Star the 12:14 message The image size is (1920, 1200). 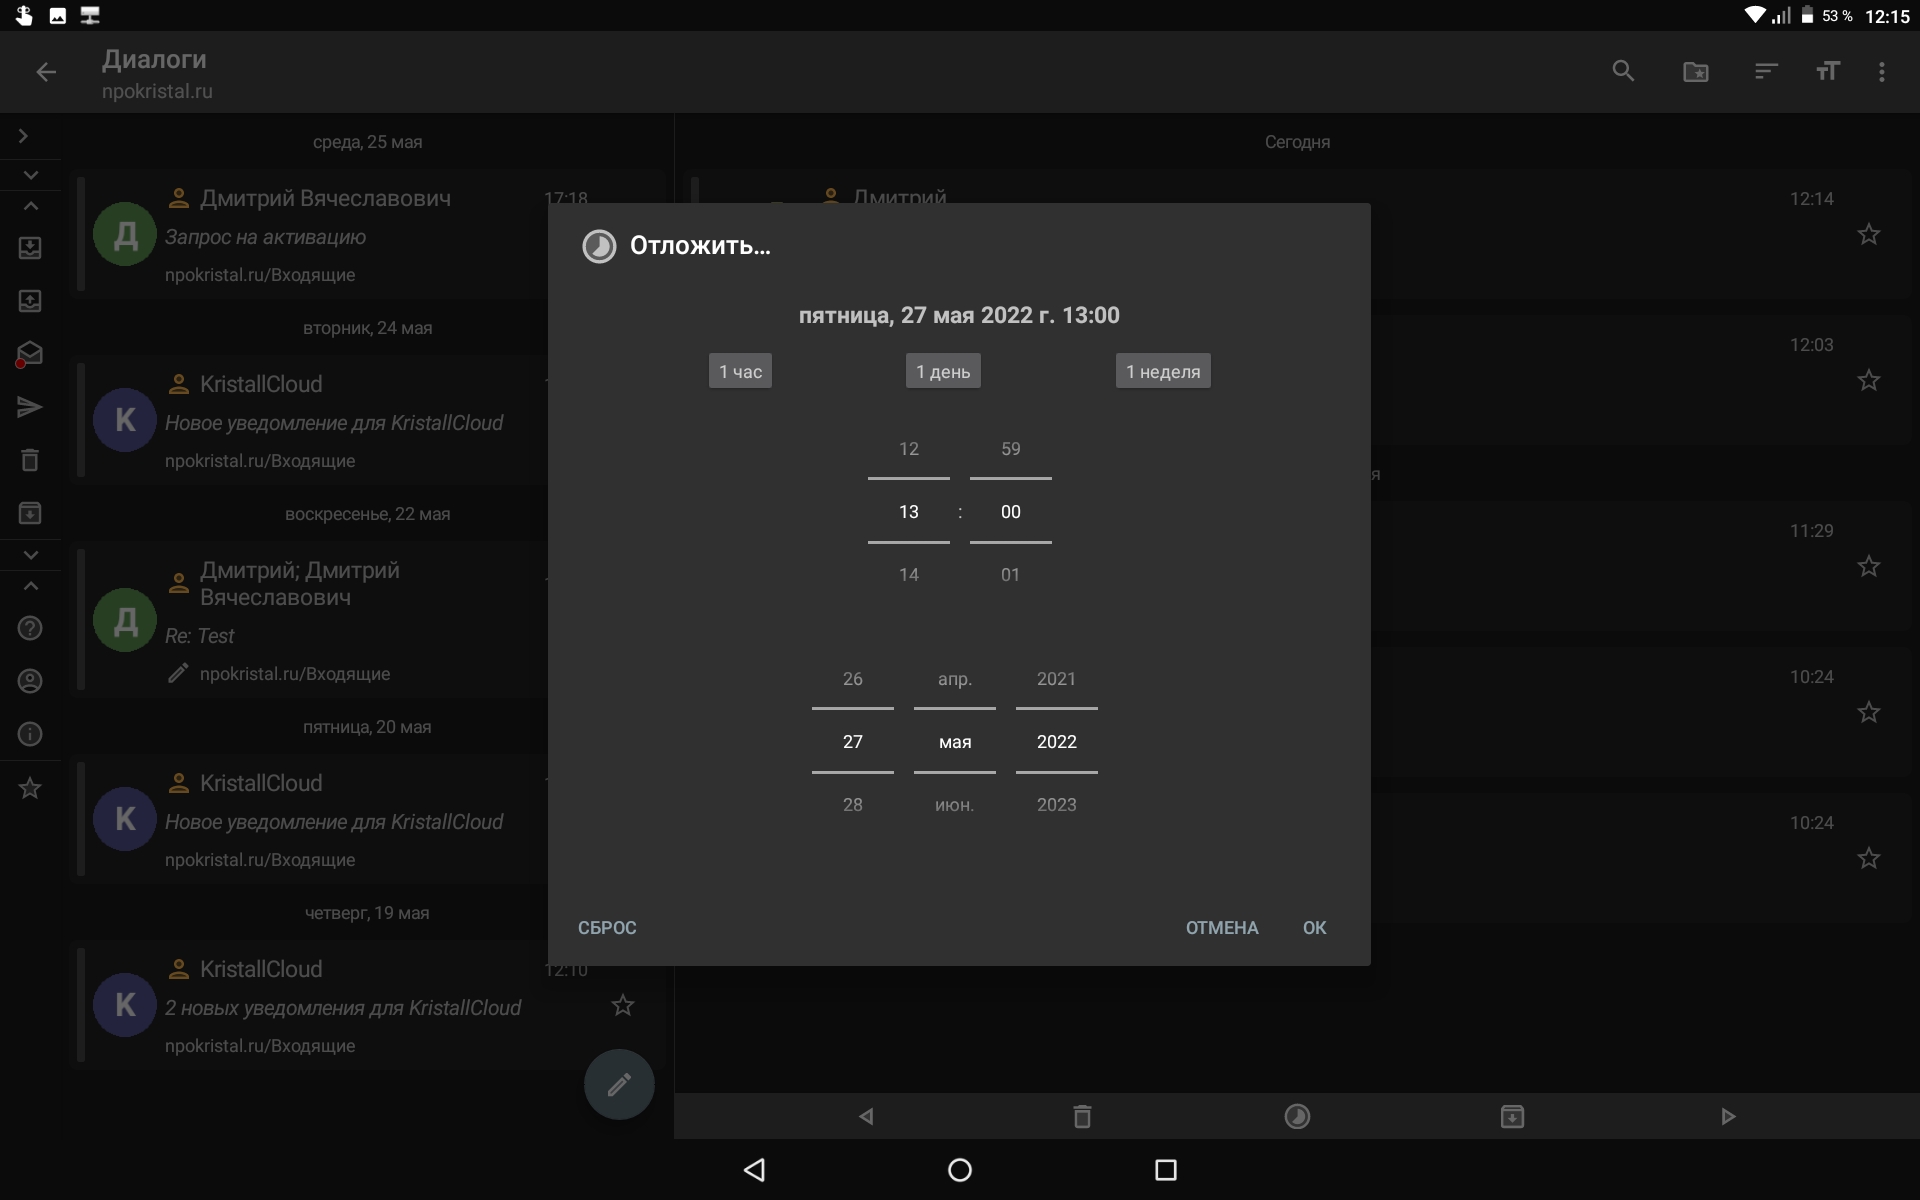(1868, 235)
